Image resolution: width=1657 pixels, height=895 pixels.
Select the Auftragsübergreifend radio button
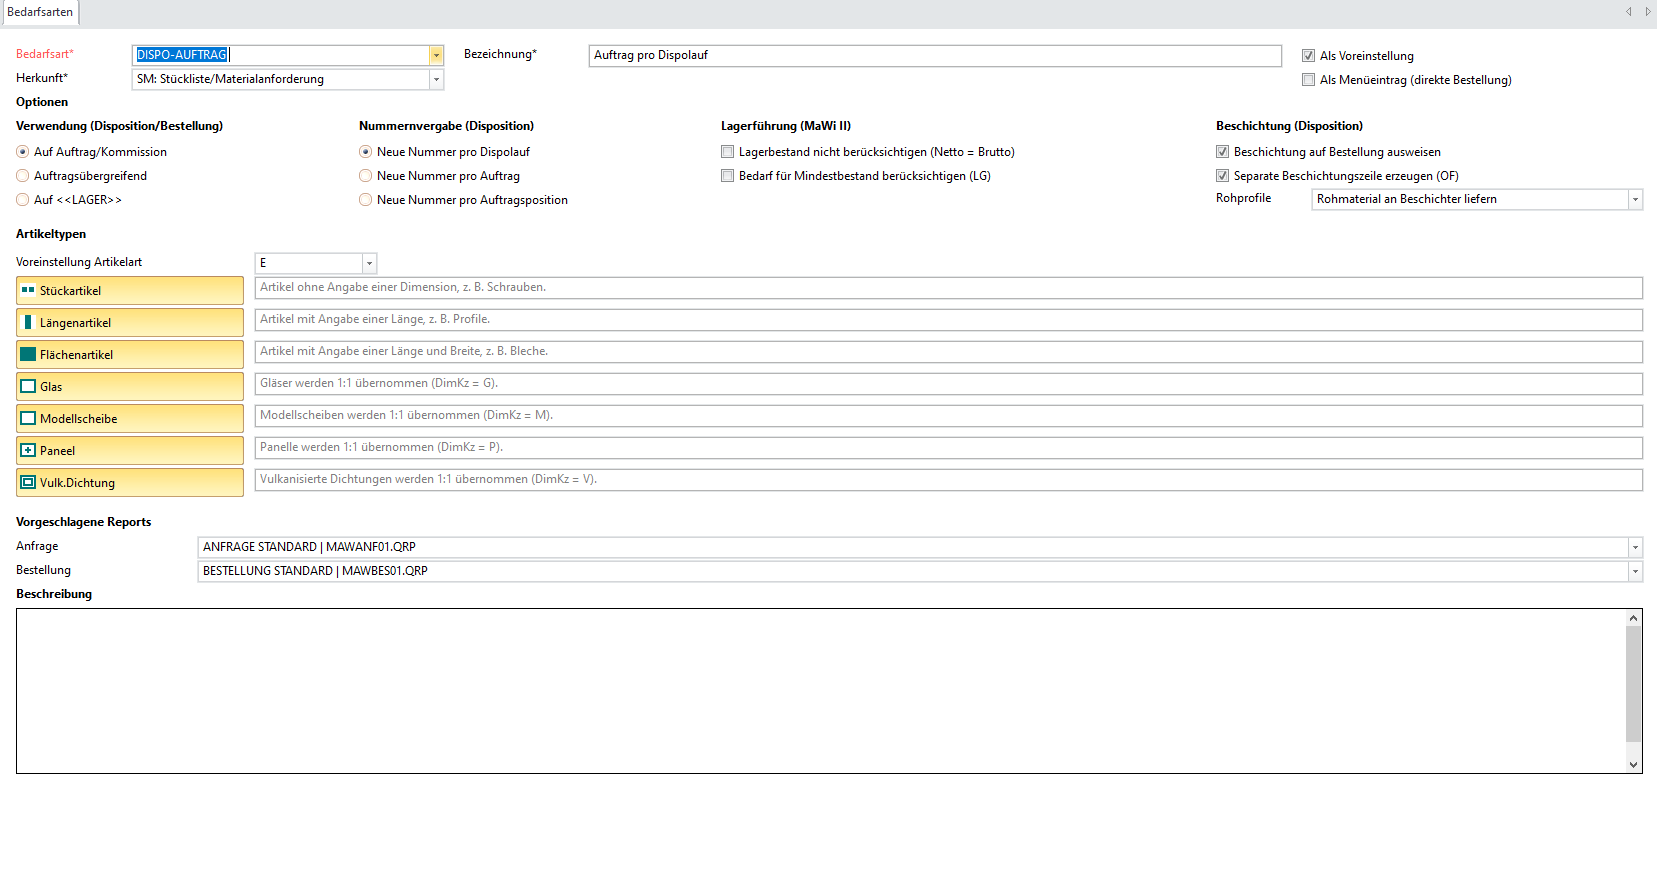point(23,176)
